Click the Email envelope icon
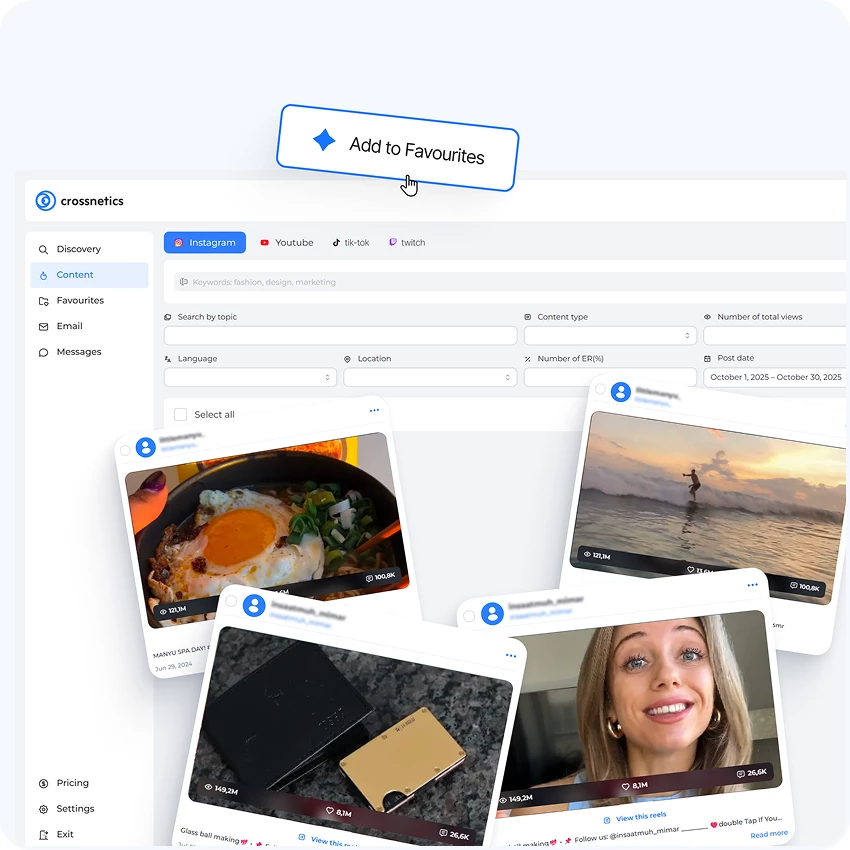 tap(43, 327)
